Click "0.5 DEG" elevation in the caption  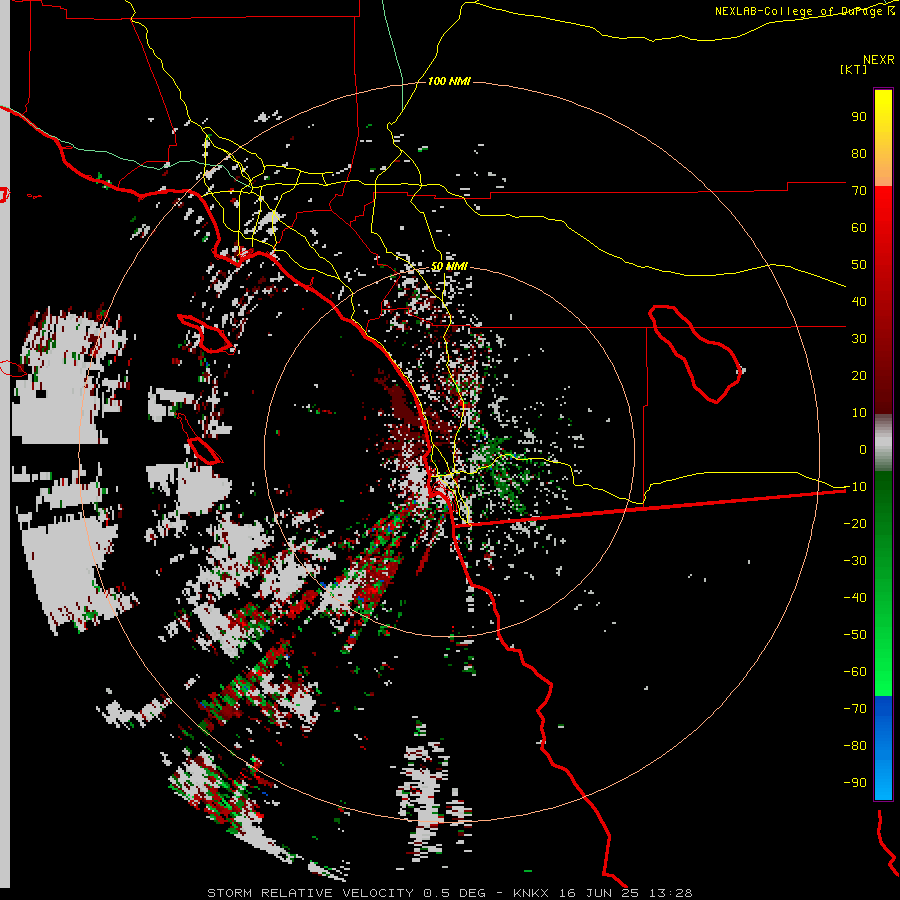(x=454, y=893)
